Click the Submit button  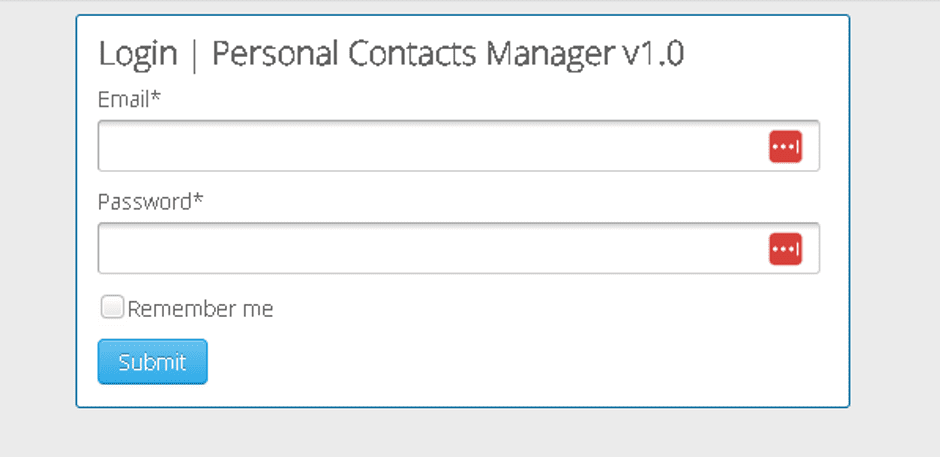click(x=152, y=362)
